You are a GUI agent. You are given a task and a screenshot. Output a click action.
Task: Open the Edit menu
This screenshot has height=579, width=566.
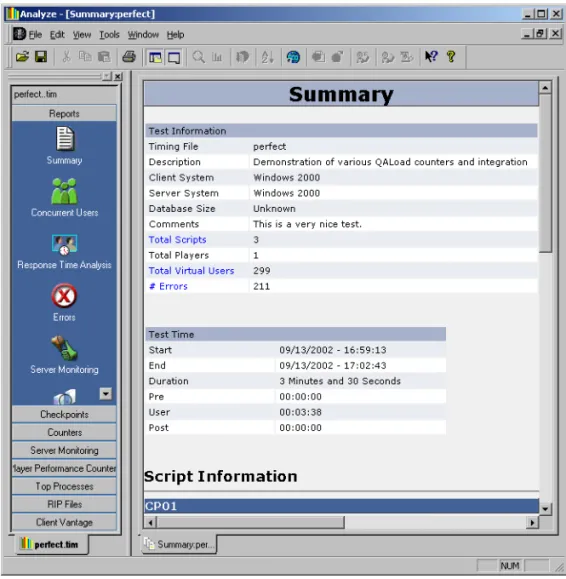click(x=57, y=35)
